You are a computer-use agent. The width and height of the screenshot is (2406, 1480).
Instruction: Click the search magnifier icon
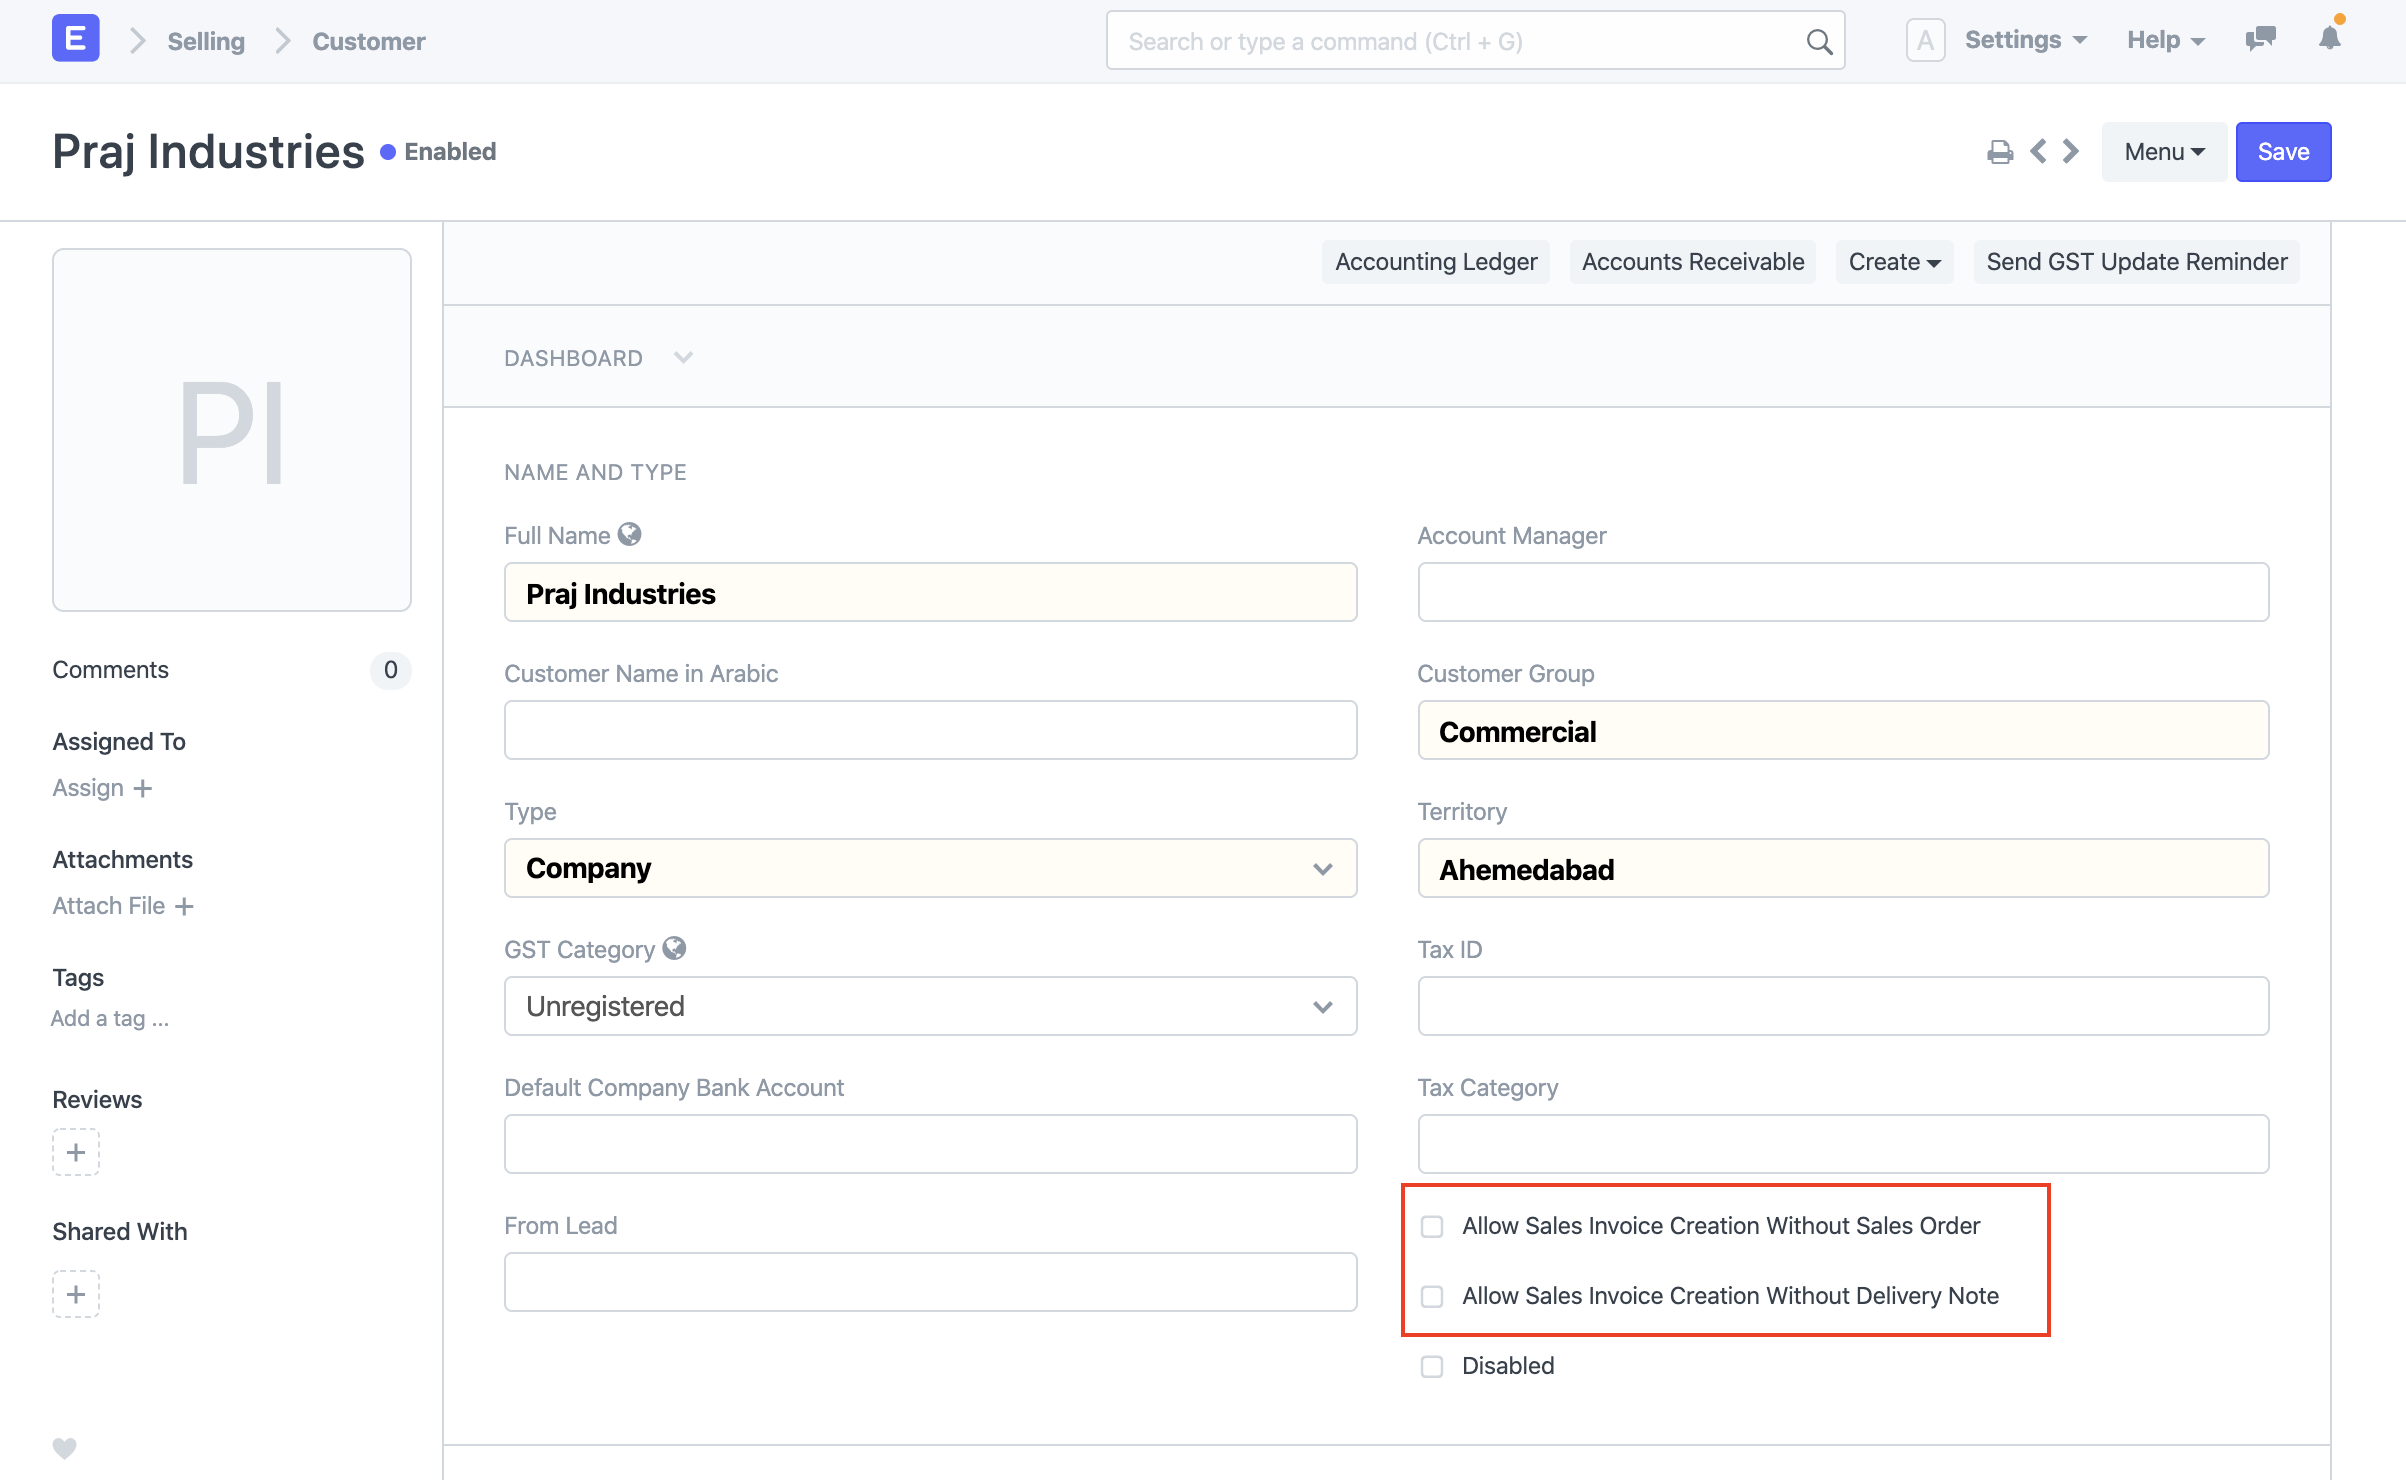tap(1819, 42)
